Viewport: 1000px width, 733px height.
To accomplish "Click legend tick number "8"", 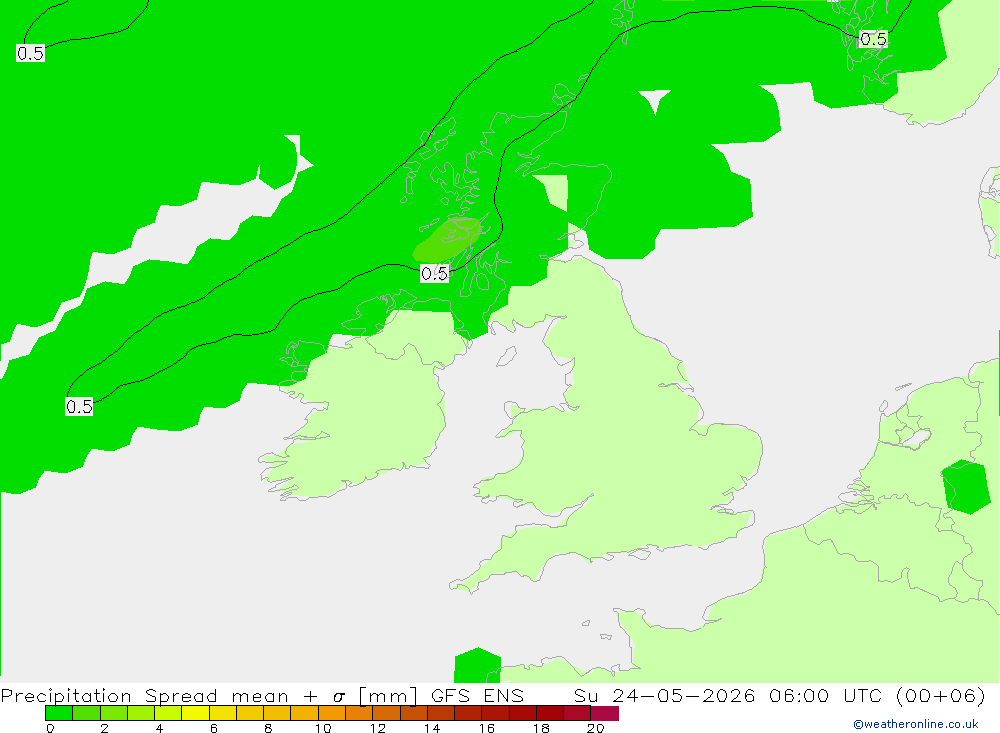I will (268, 728).
